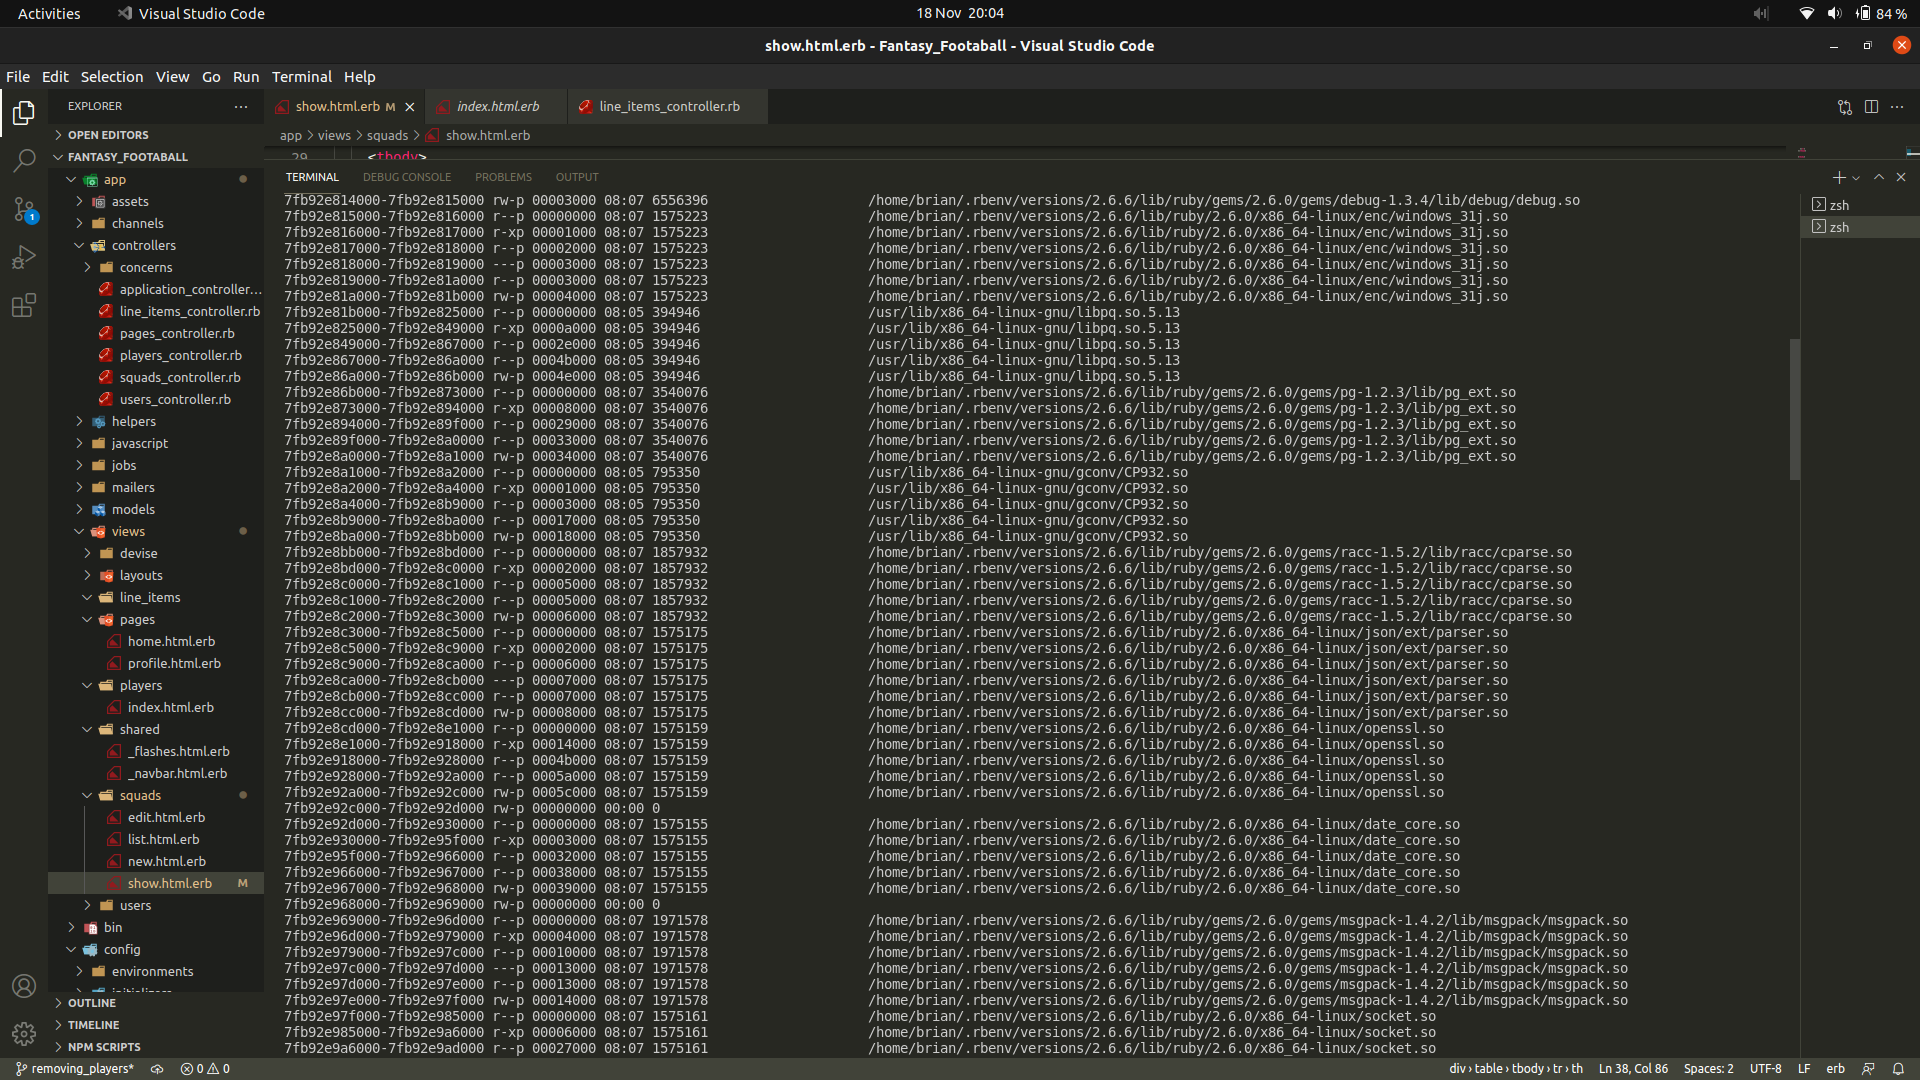1920x1080 pixels.
Task: Click the Manage gear icon
Action: coord(24,1033)
